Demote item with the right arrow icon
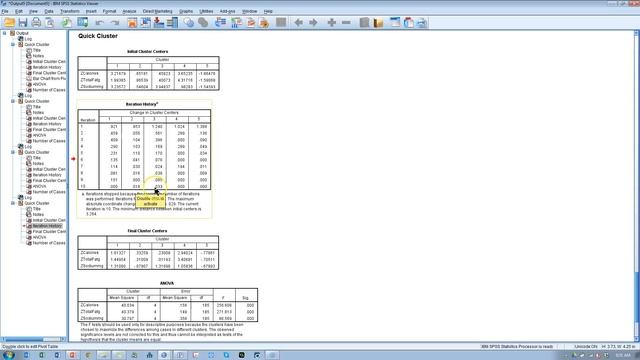Viewport: 640px width, 360px height. click(x=313, y=22)
